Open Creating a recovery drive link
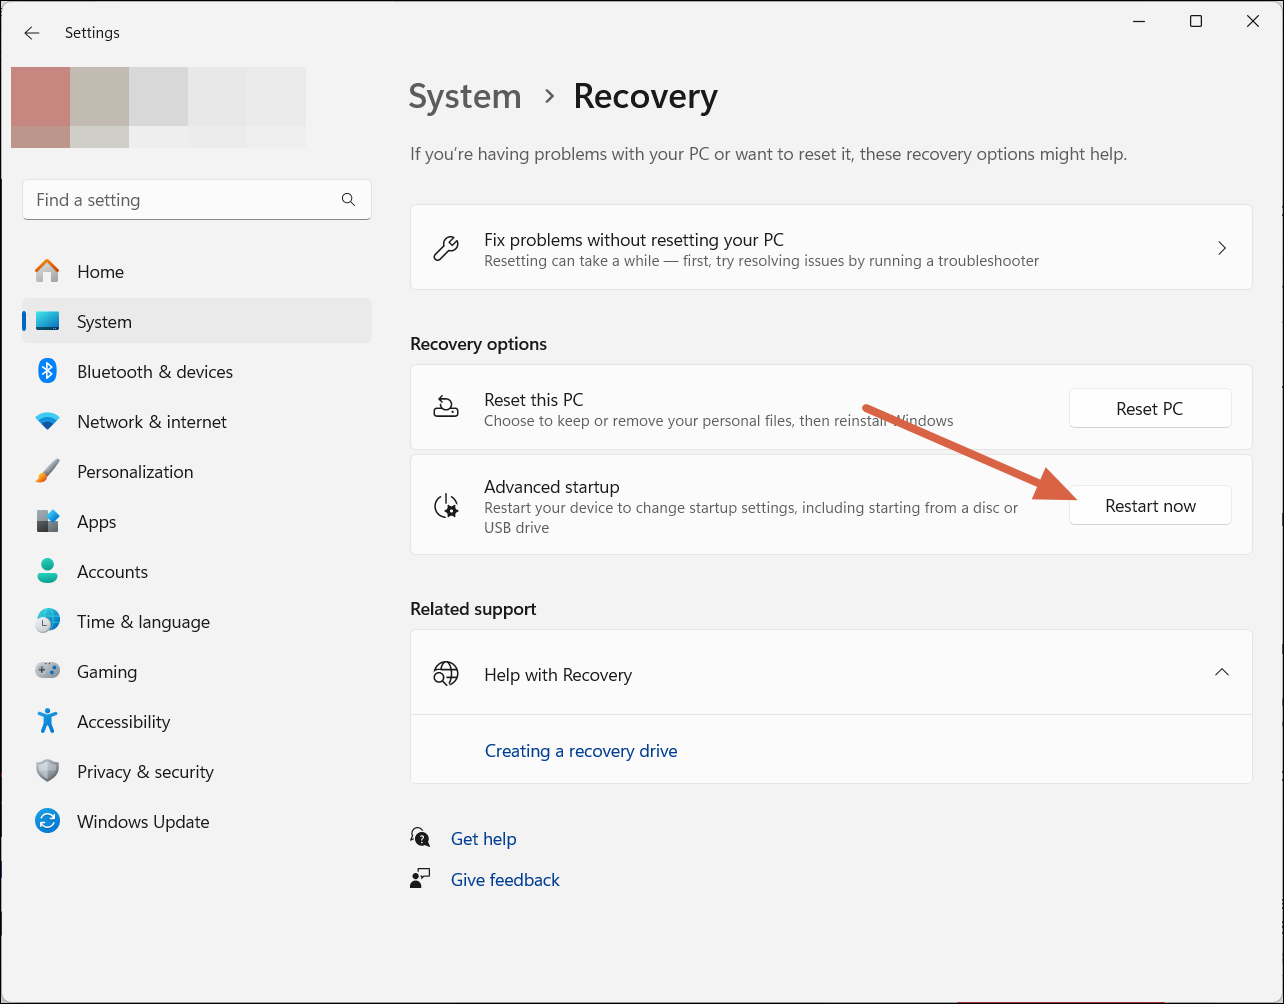The width and height of the screenshot is (1284, 1004). click(x=581, y=750)
